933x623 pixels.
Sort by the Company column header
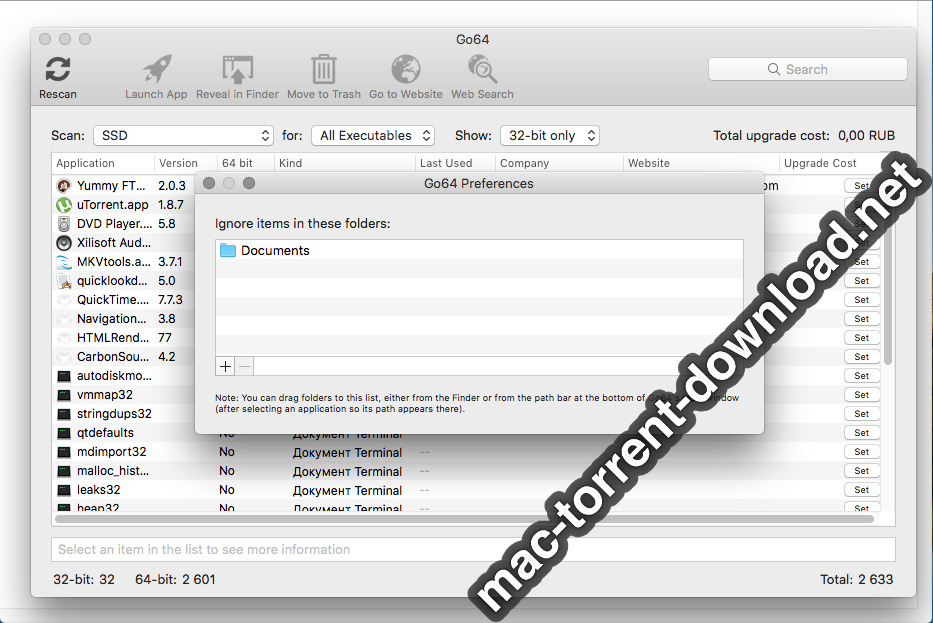pyautogui.click(x=559, y=163)
